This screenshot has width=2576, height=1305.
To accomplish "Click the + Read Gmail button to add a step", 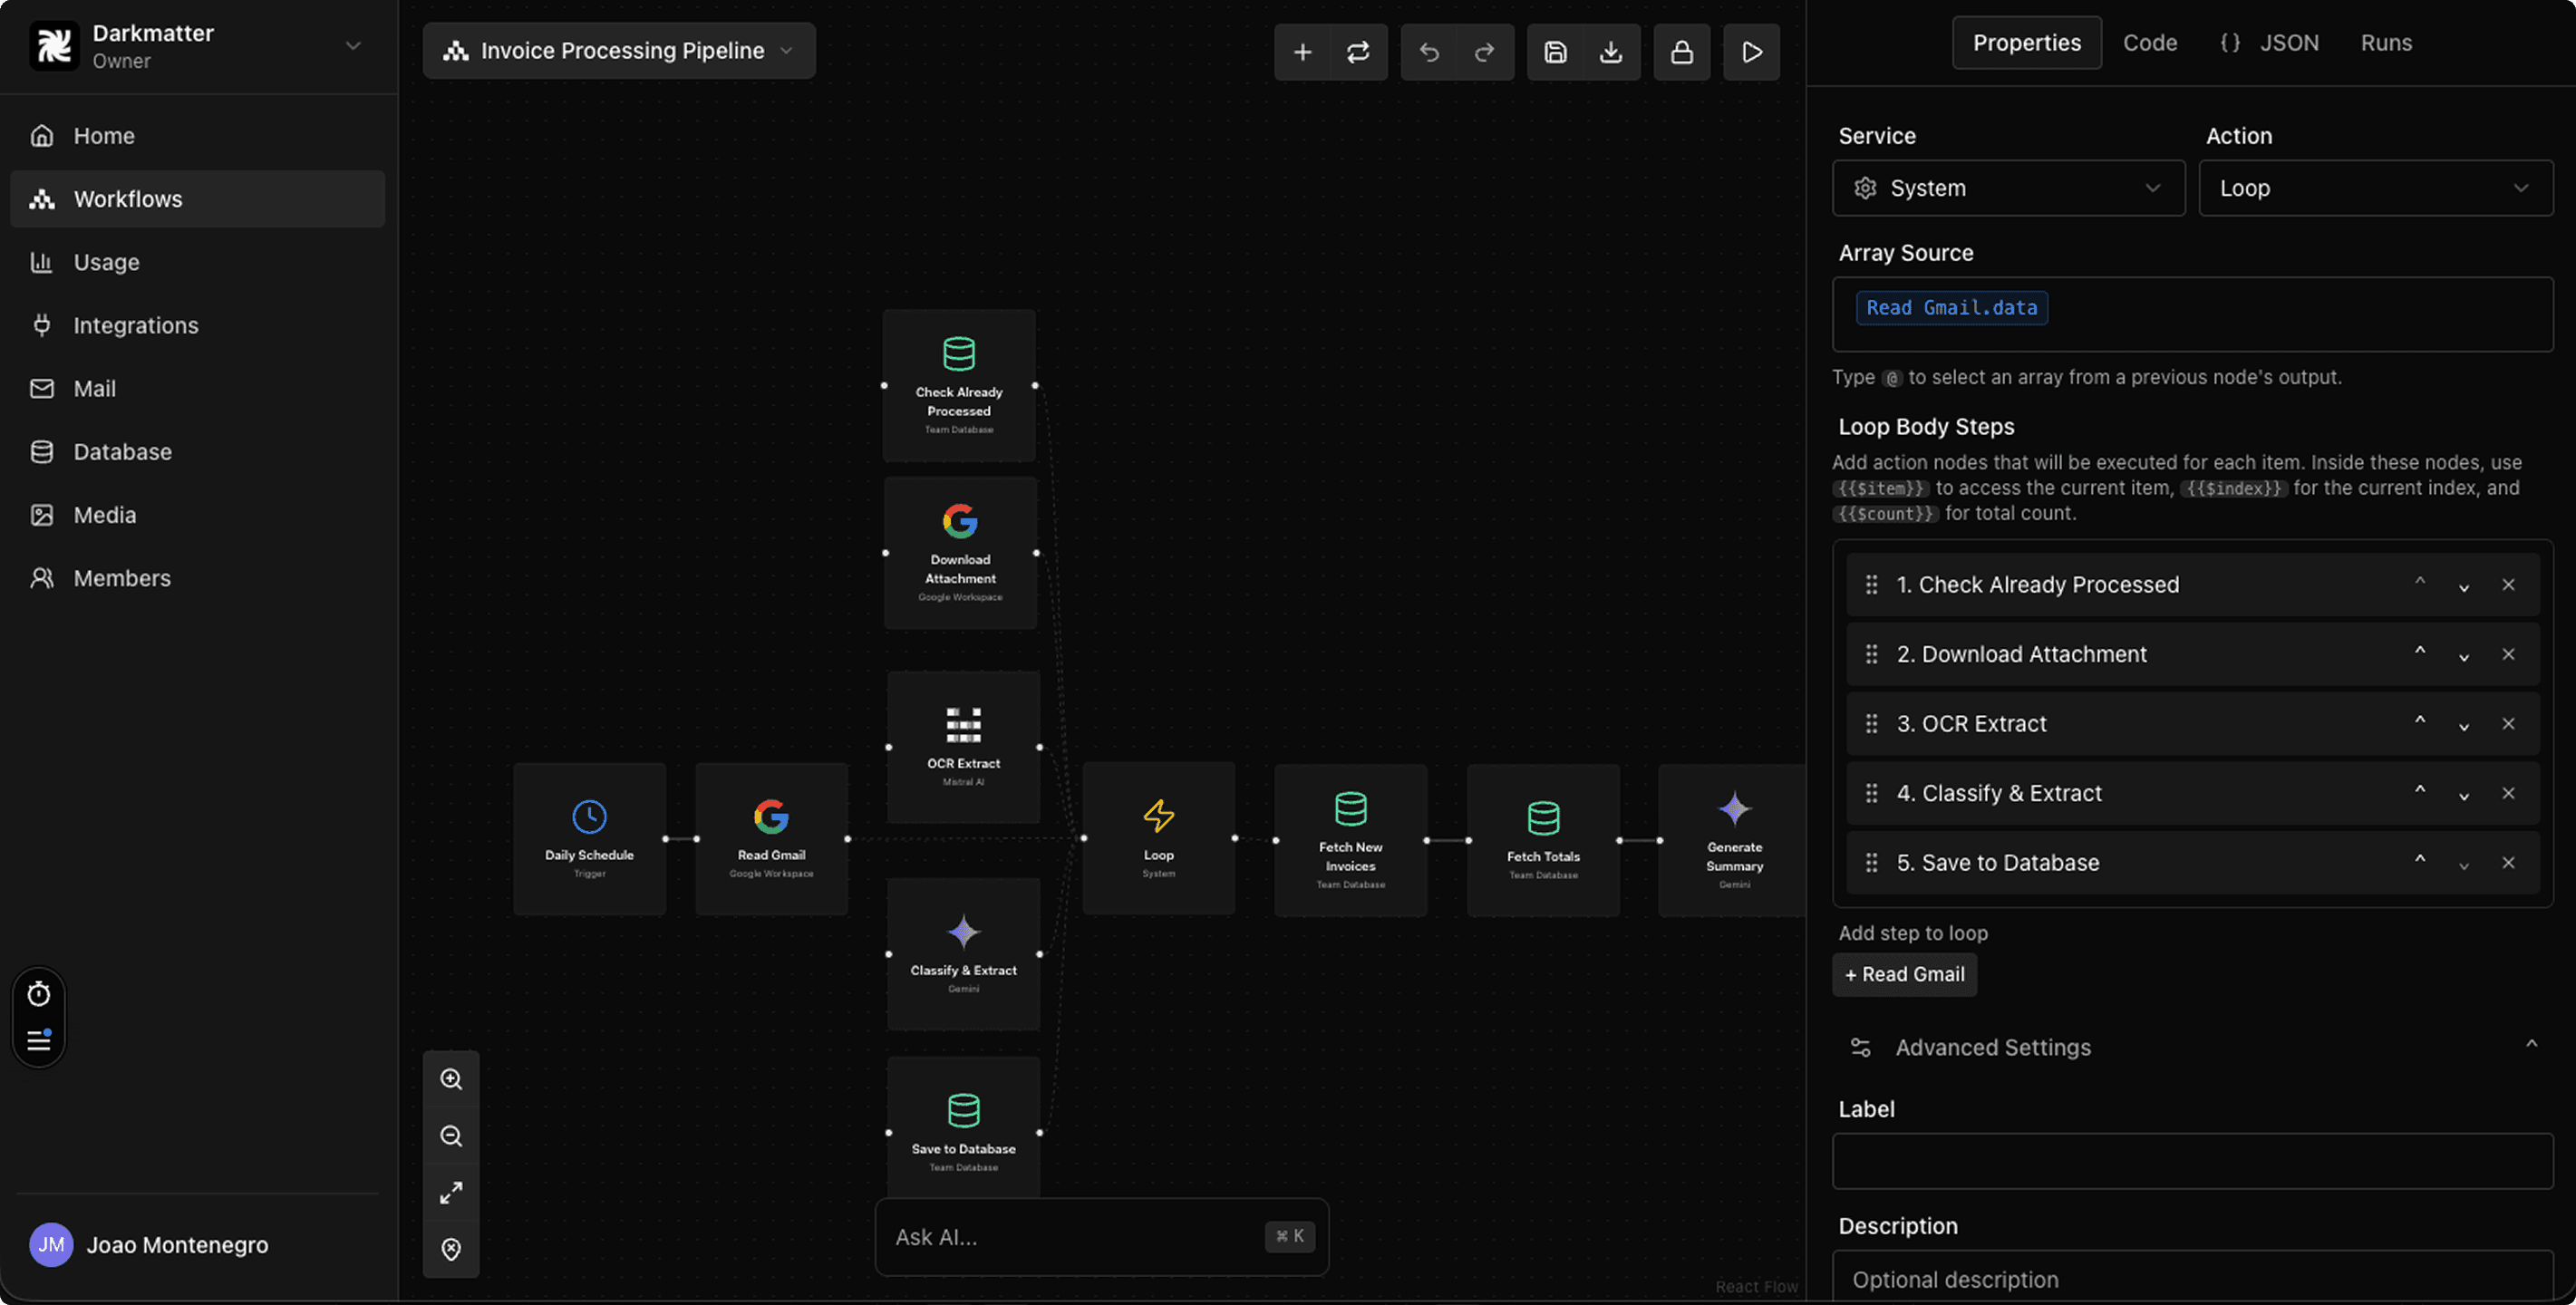I will [1904, 974].
